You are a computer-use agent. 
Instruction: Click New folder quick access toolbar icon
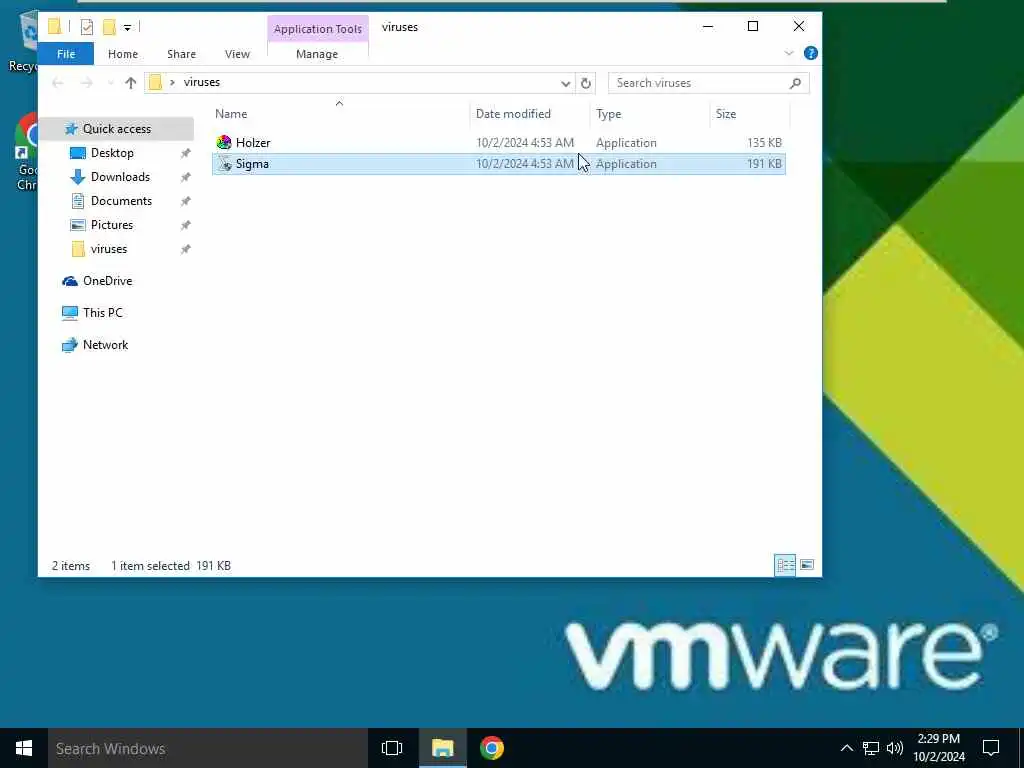pyautogui.click(x=109, y=27)
